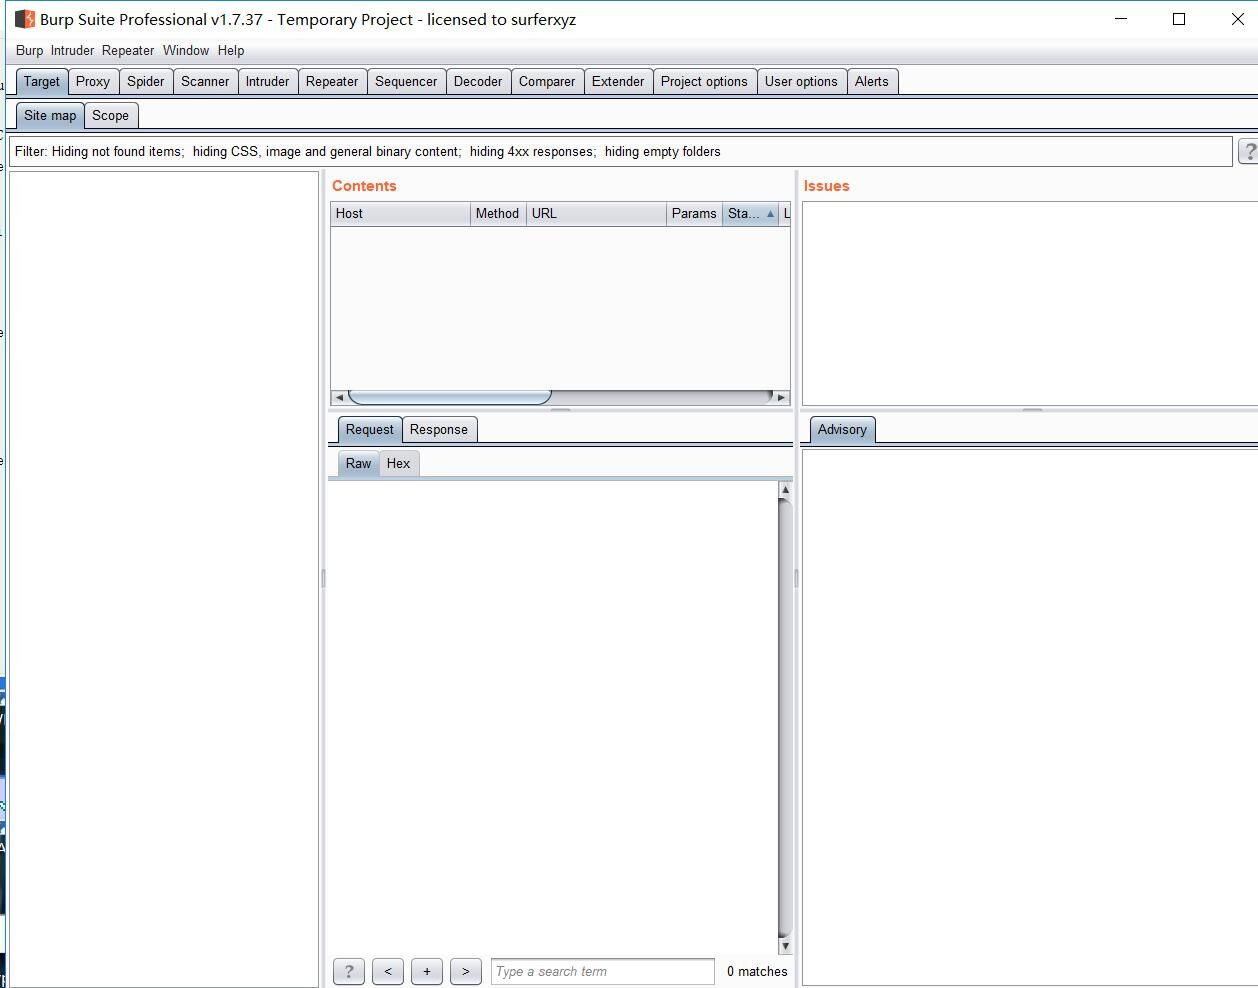Open the Alerts tab
The height and width of the screenshot is (988, 1258).
point(872,82)
